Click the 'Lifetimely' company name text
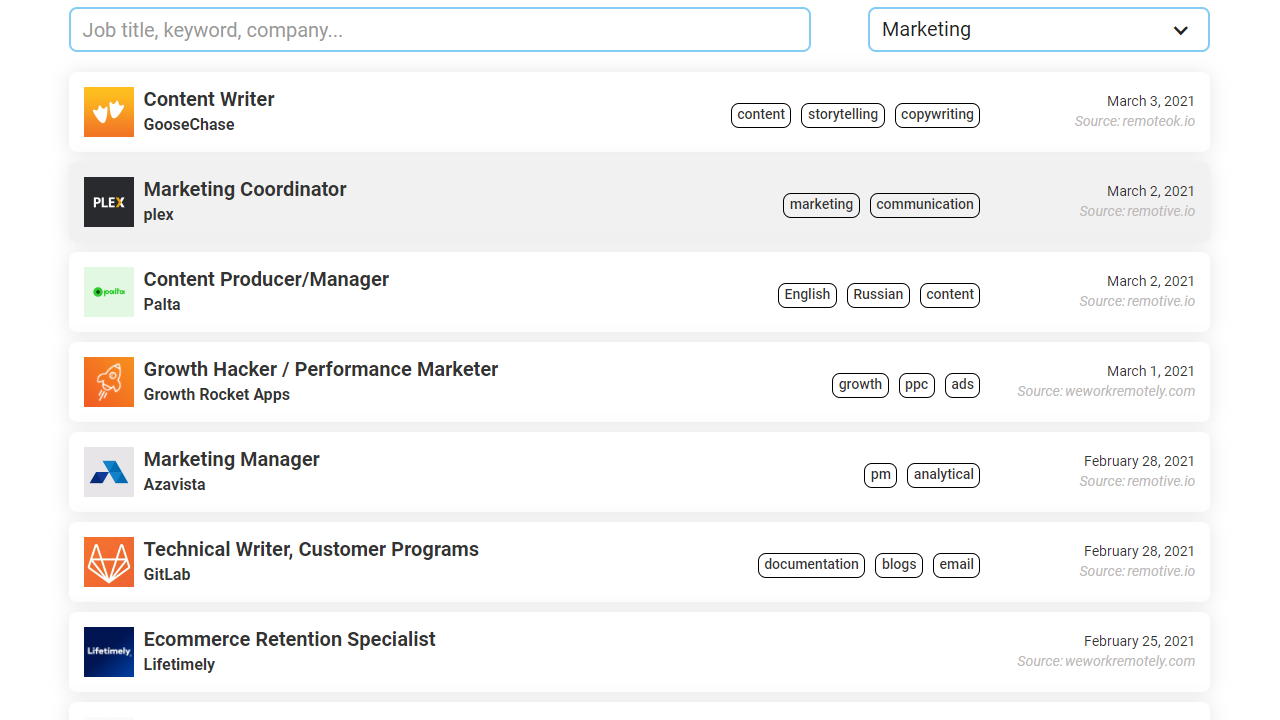The image size is (1280, 720). pyautogui.click(x=179, y=665)
